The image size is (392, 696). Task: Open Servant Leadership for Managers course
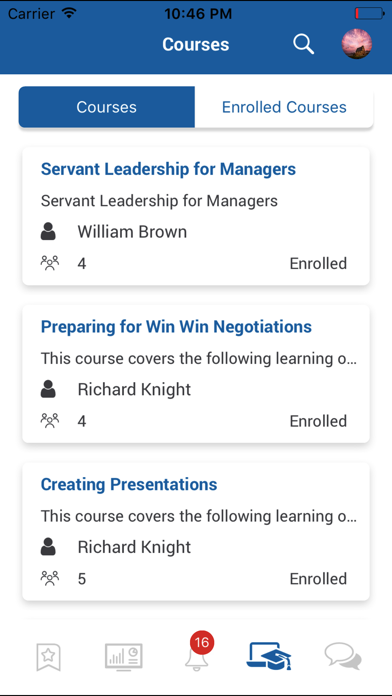coord(168,169)
